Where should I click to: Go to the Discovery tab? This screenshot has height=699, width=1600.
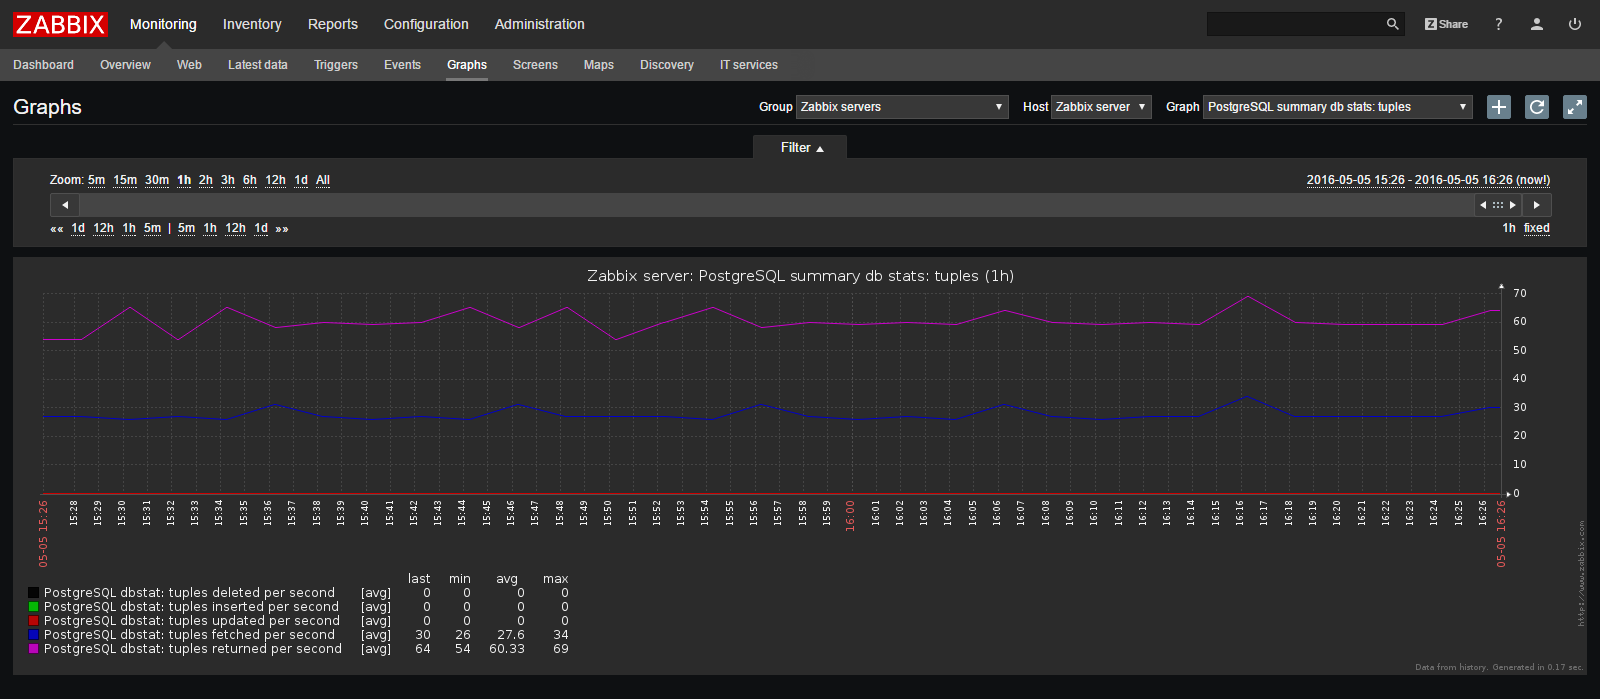(667, 65)
